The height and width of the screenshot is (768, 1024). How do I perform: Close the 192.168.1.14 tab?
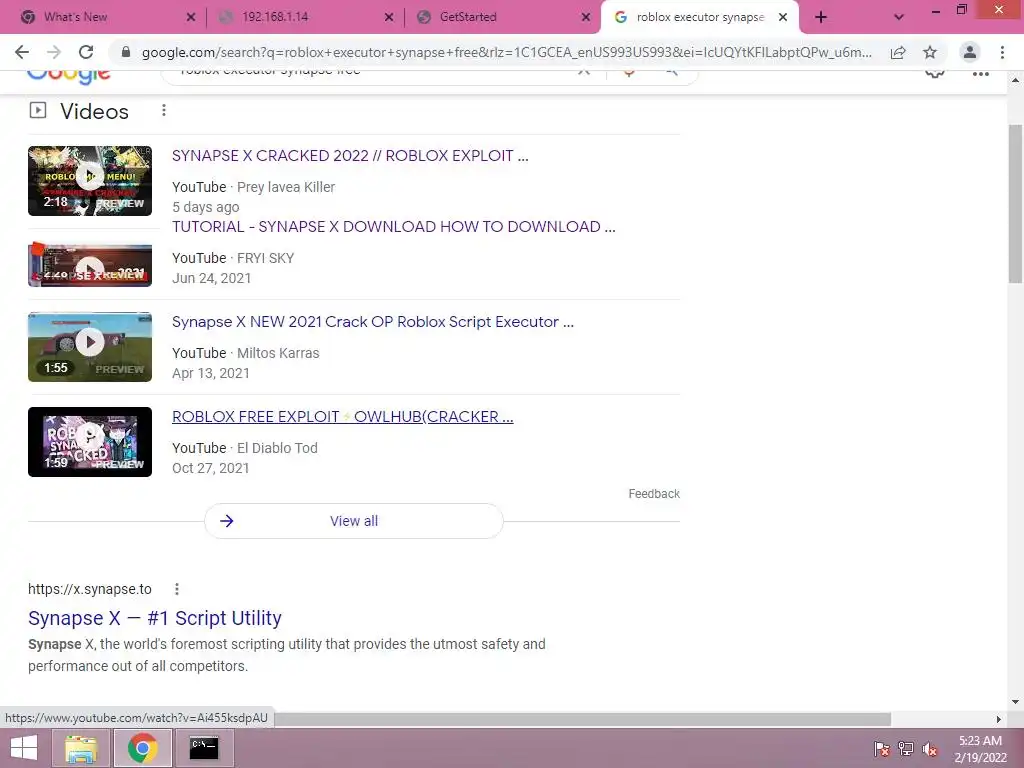[389, 17]
